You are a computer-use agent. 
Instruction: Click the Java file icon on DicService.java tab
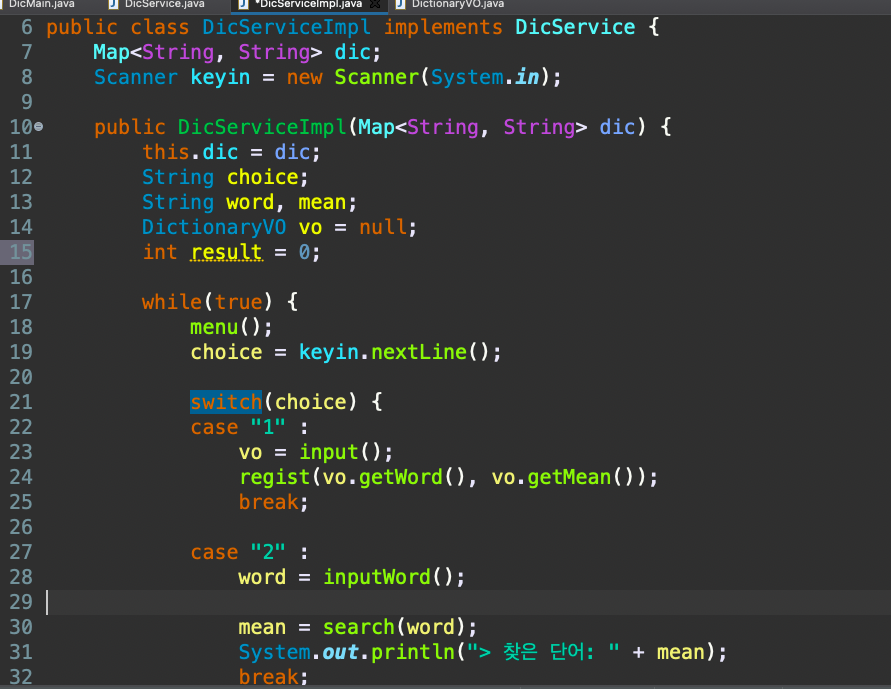[x=114, y=4]
